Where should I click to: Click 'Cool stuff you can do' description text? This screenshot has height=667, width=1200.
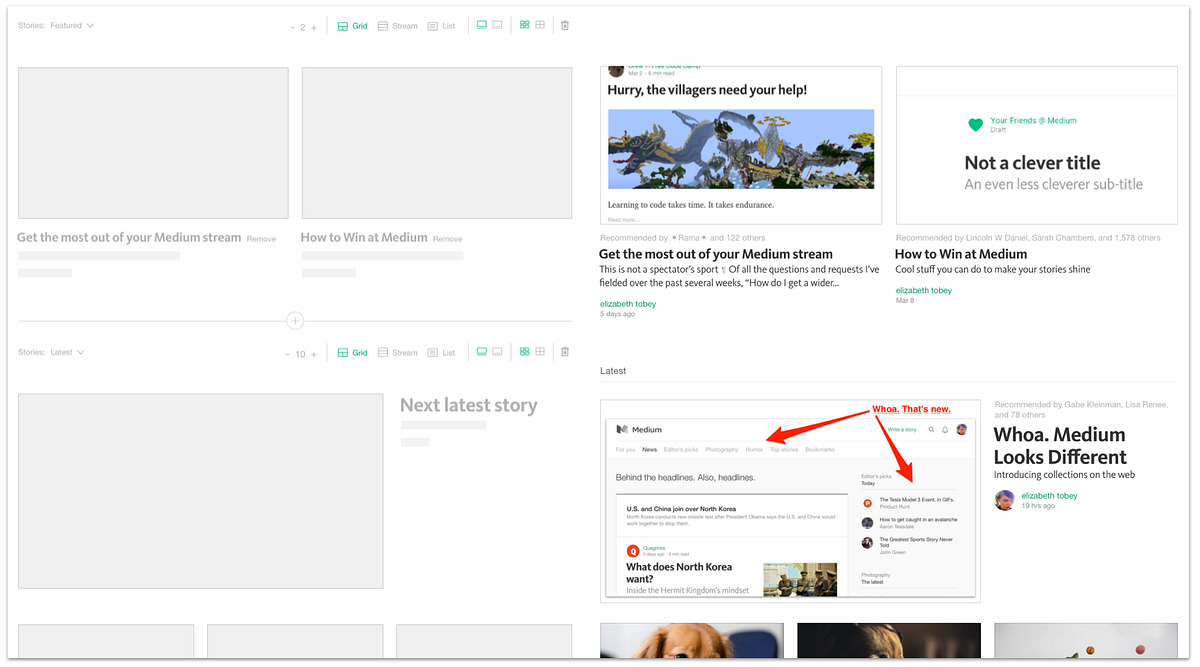coord(993,270)
